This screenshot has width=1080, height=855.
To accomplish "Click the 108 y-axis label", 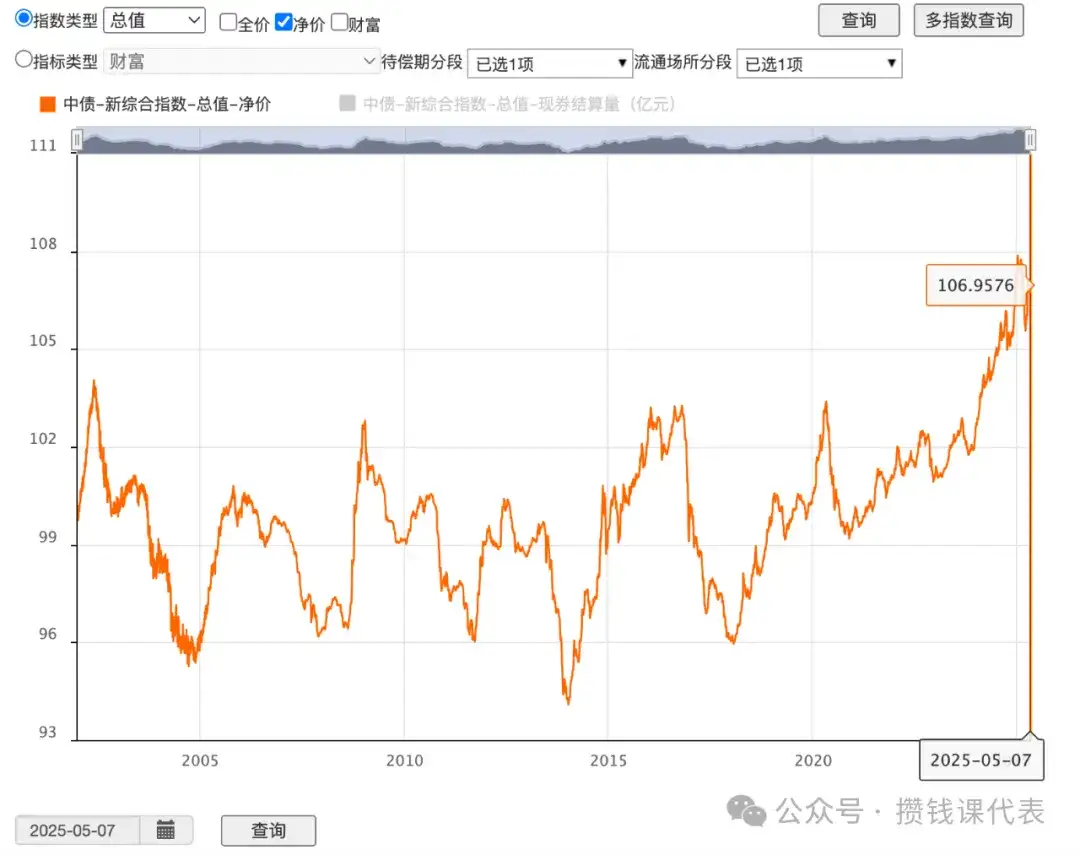I will coord(43,244).
